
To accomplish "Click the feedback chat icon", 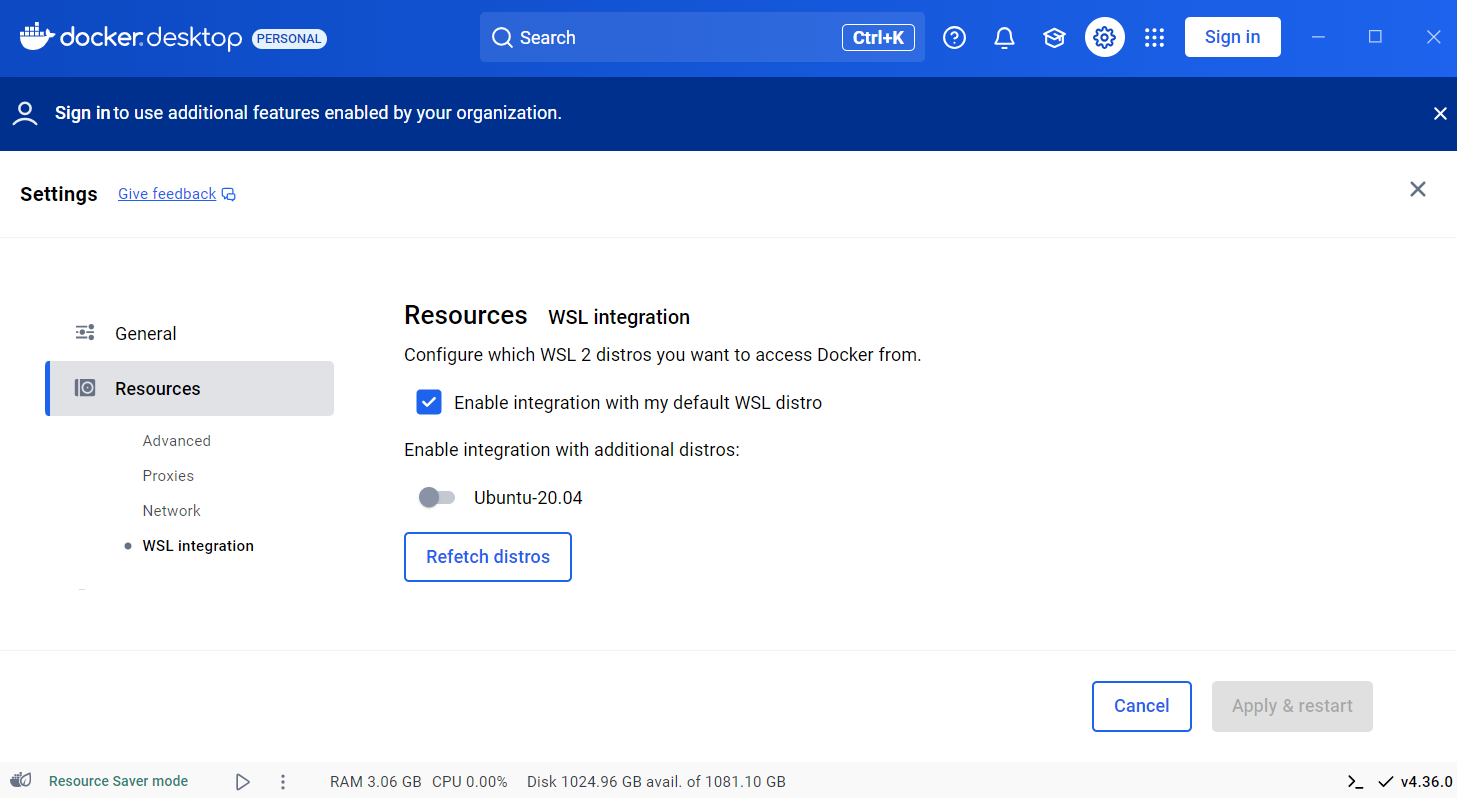I will pos(229,194).
